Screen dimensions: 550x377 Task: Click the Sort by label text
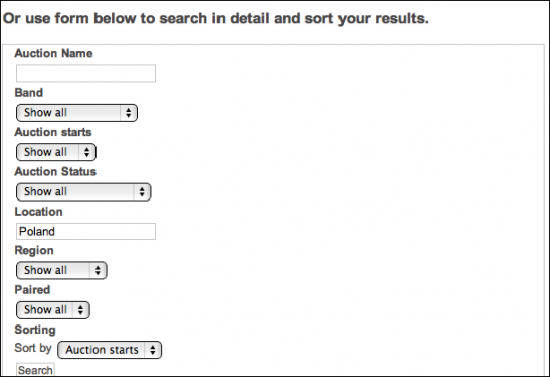pos(33,348)
